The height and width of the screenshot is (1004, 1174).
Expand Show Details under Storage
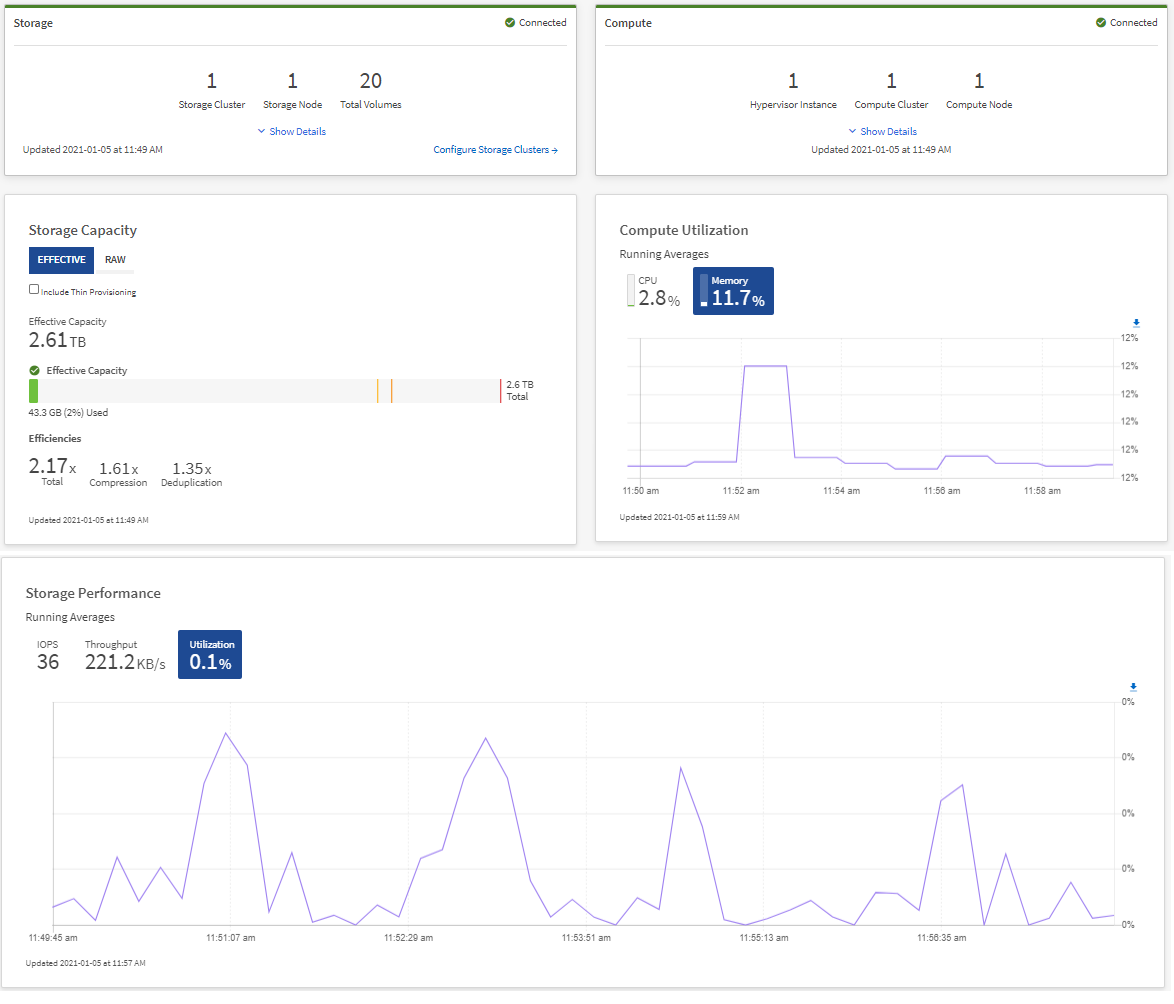[x=292, y=132]
